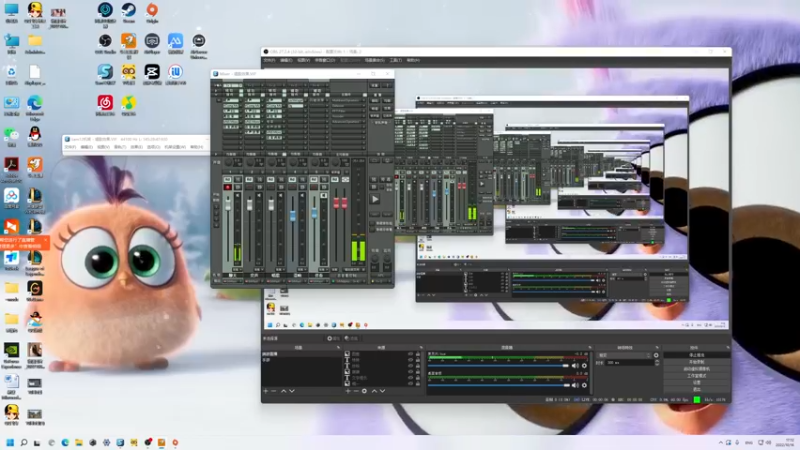Open settings gear for first OBS audio track

pyautogui.click(x=584, y=366)
